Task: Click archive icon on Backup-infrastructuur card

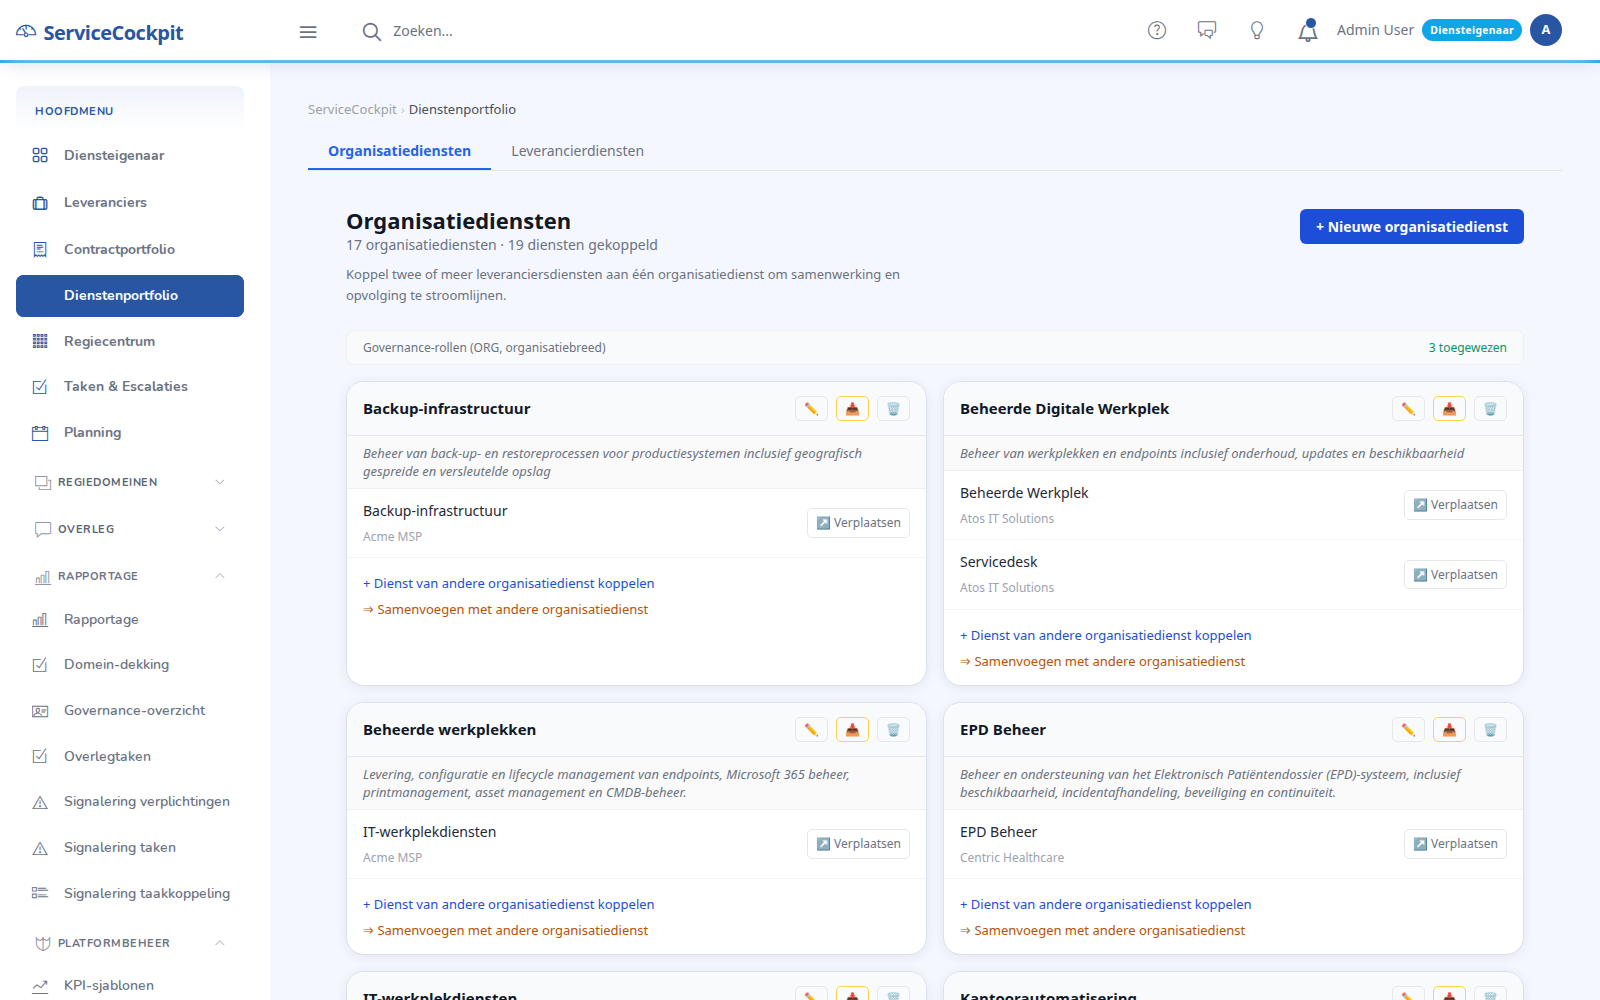Action: pos(852,409)
